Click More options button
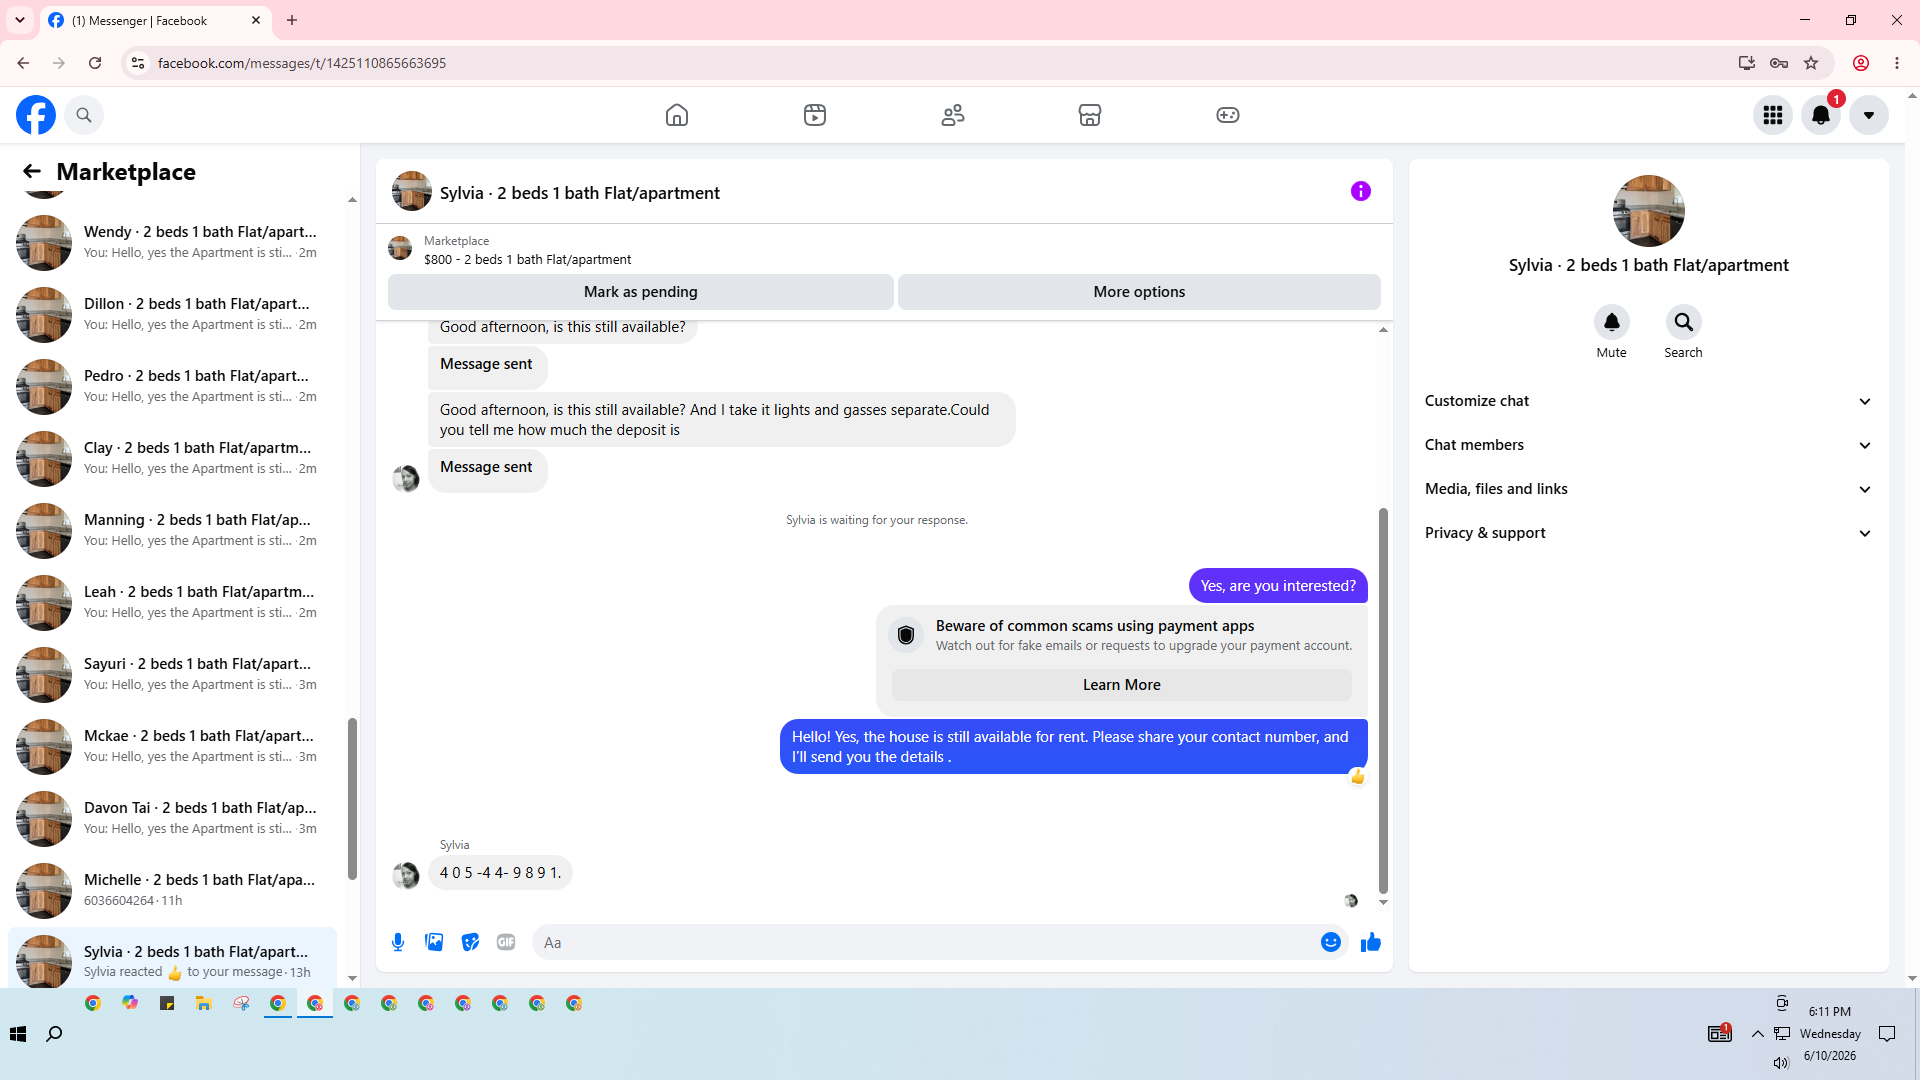Screen dimensions: 1920x1080 point(1139,292)
